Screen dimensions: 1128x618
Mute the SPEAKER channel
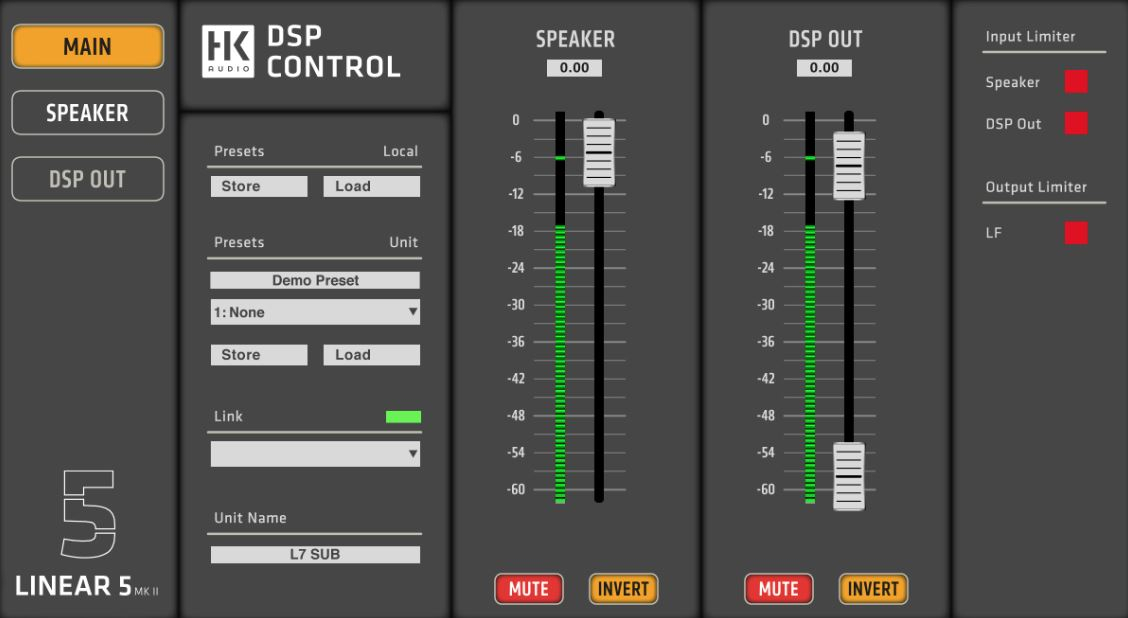coord(529,589)
